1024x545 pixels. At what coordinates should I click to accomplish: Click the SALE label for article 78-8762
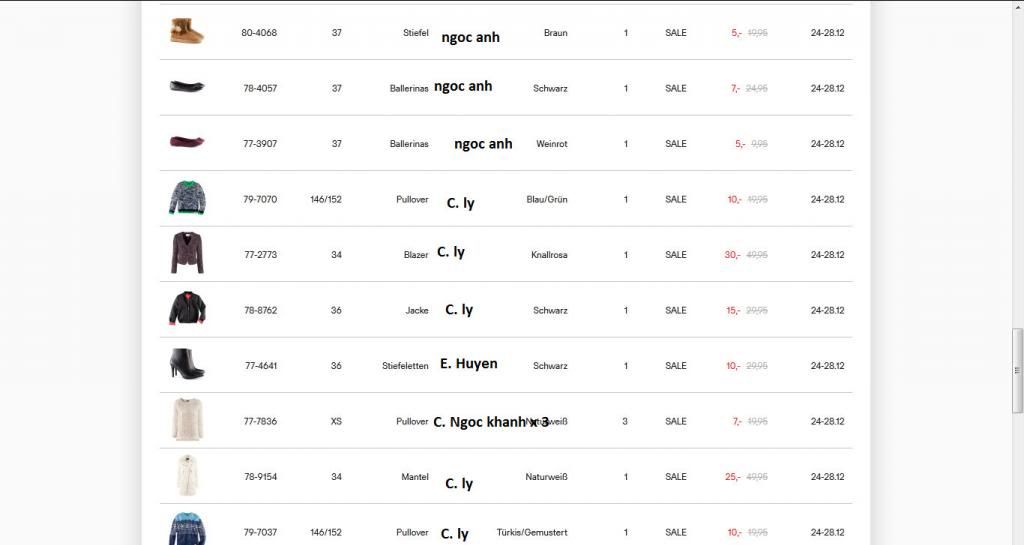pyautogui.click(x=676, y=310)
